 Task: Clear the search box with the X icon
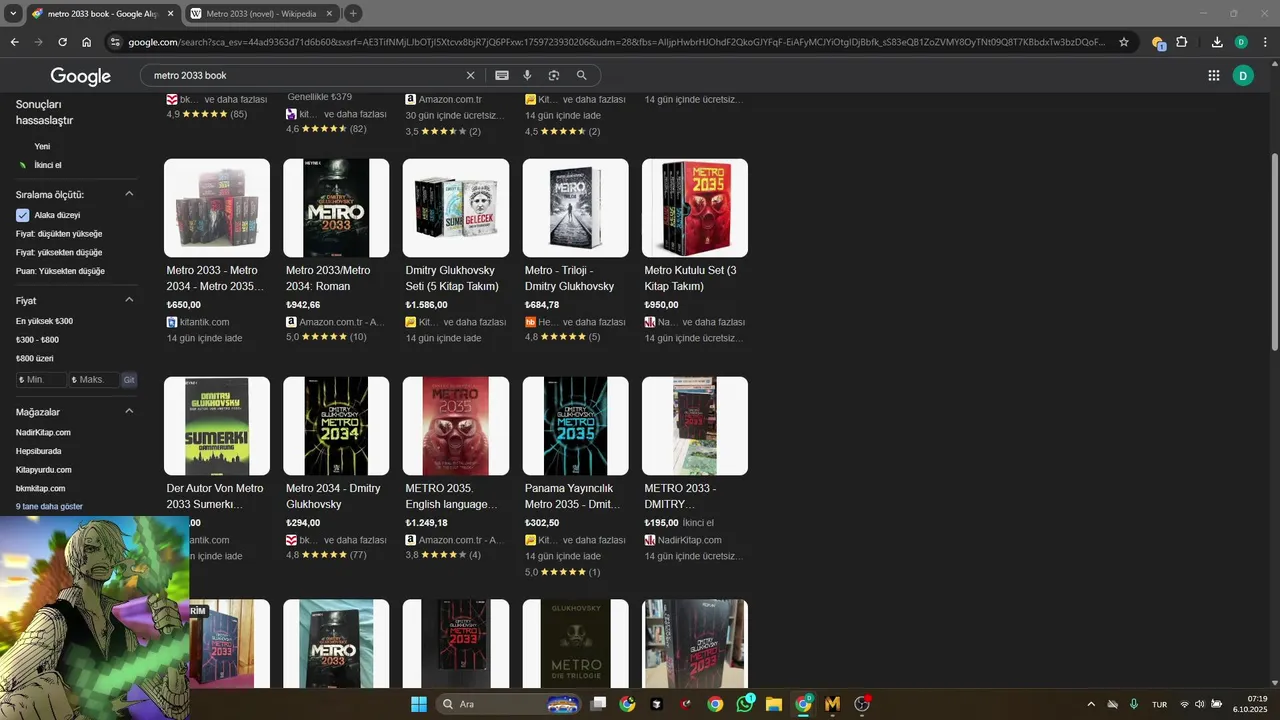(x=470, y=75)
